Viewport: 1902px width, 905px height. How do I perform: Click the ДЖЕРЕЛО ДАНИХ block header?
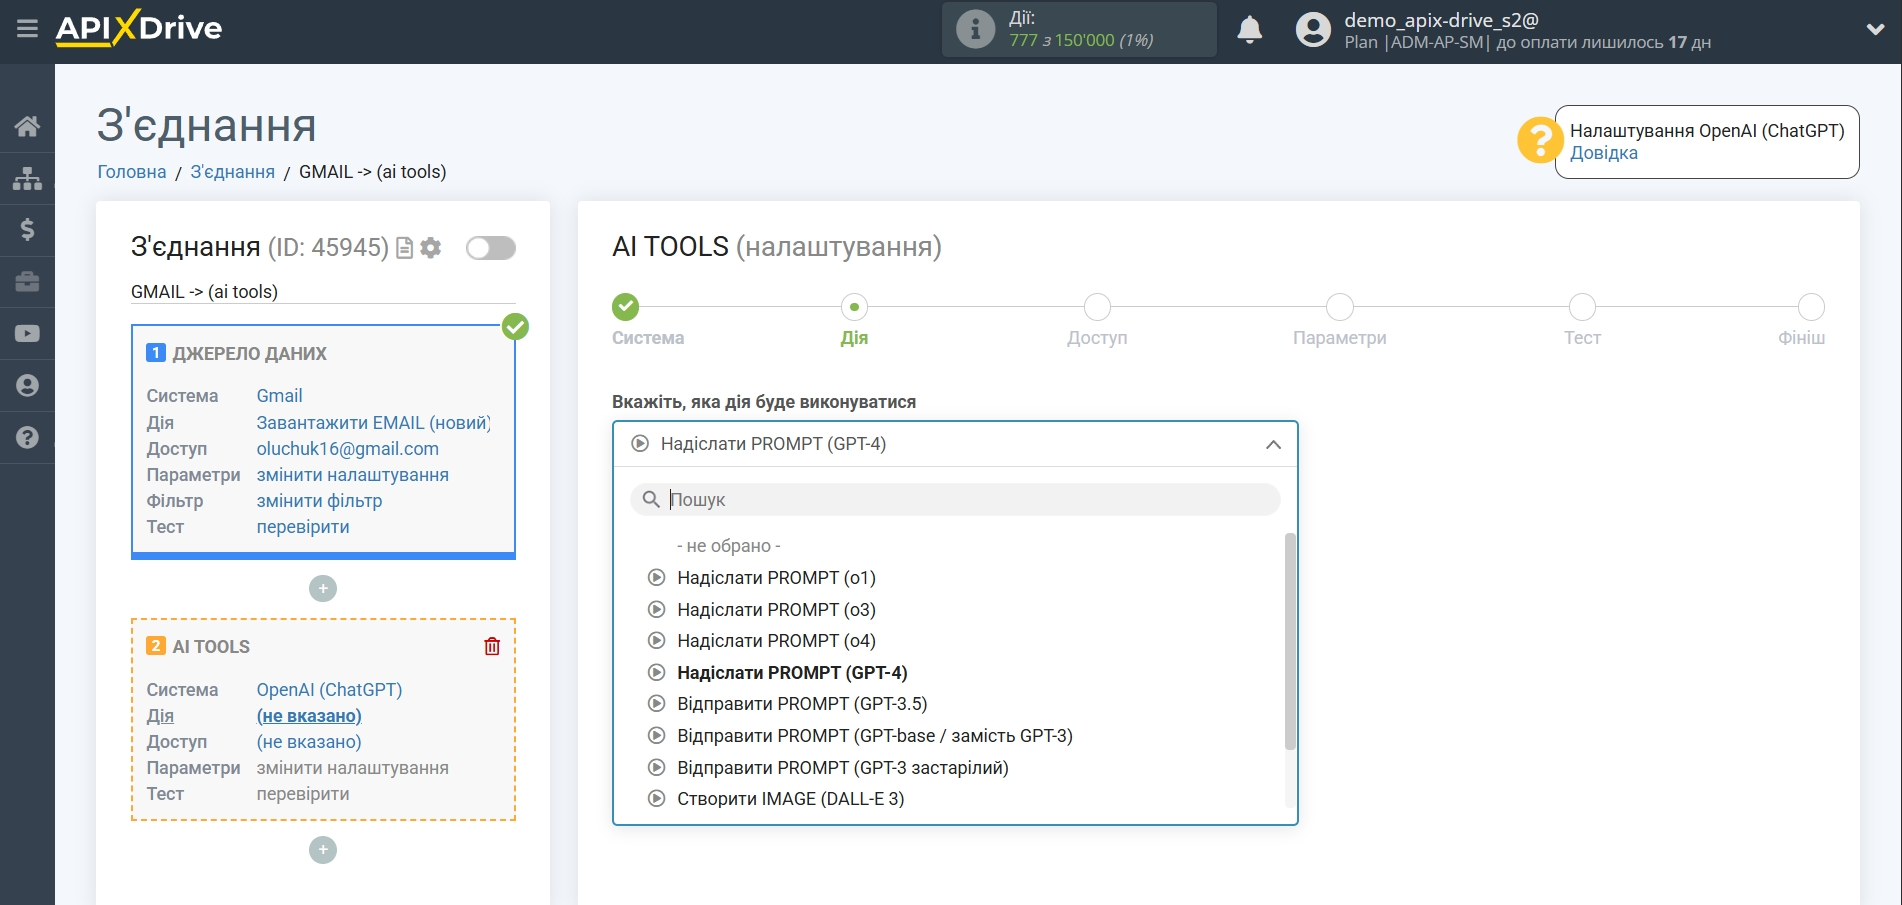249,354
